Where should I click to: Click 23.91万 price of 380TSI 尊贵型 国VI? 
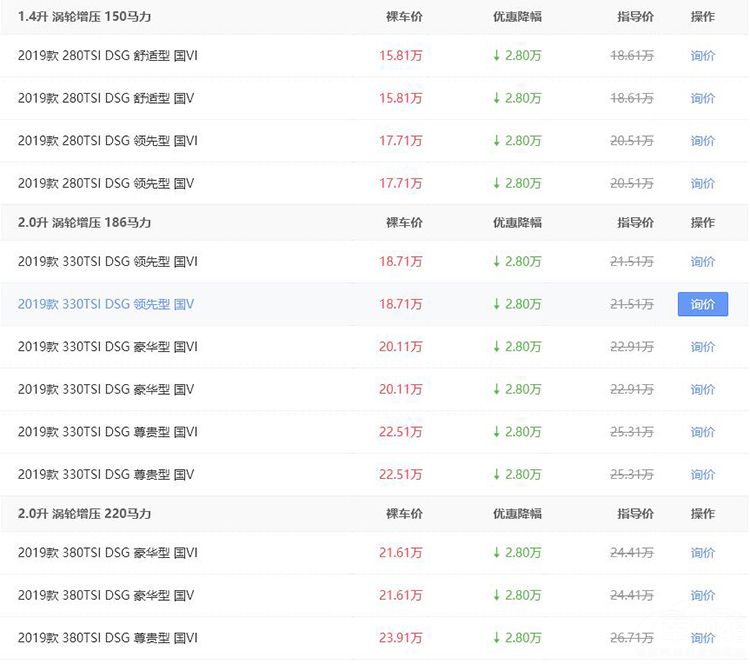coord(400,638)
